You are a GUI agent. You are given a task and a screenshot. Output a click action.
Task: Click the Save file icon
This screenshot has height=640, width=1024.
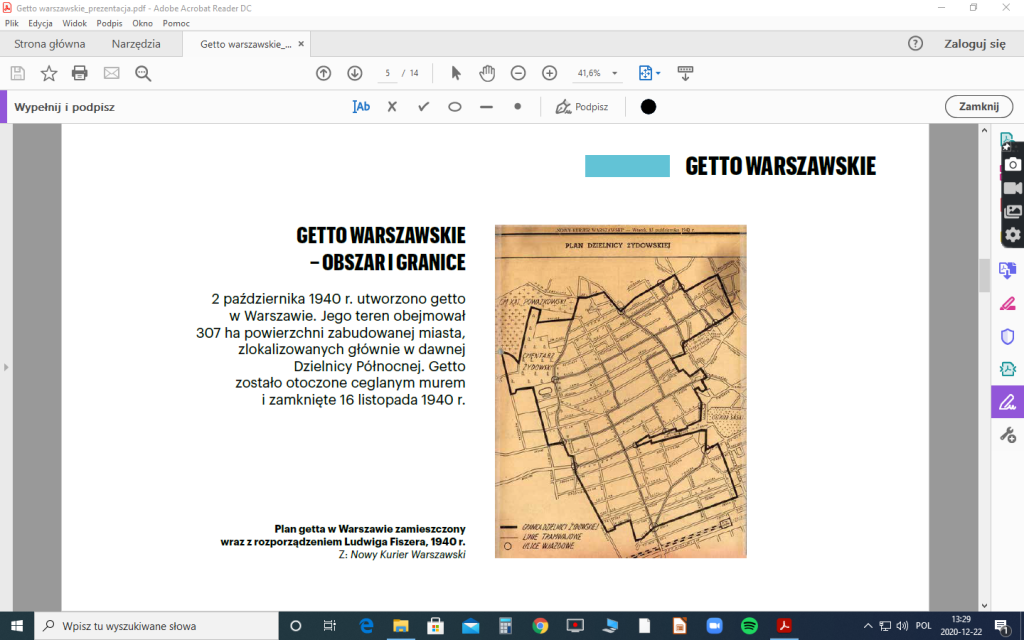(17, 73)
